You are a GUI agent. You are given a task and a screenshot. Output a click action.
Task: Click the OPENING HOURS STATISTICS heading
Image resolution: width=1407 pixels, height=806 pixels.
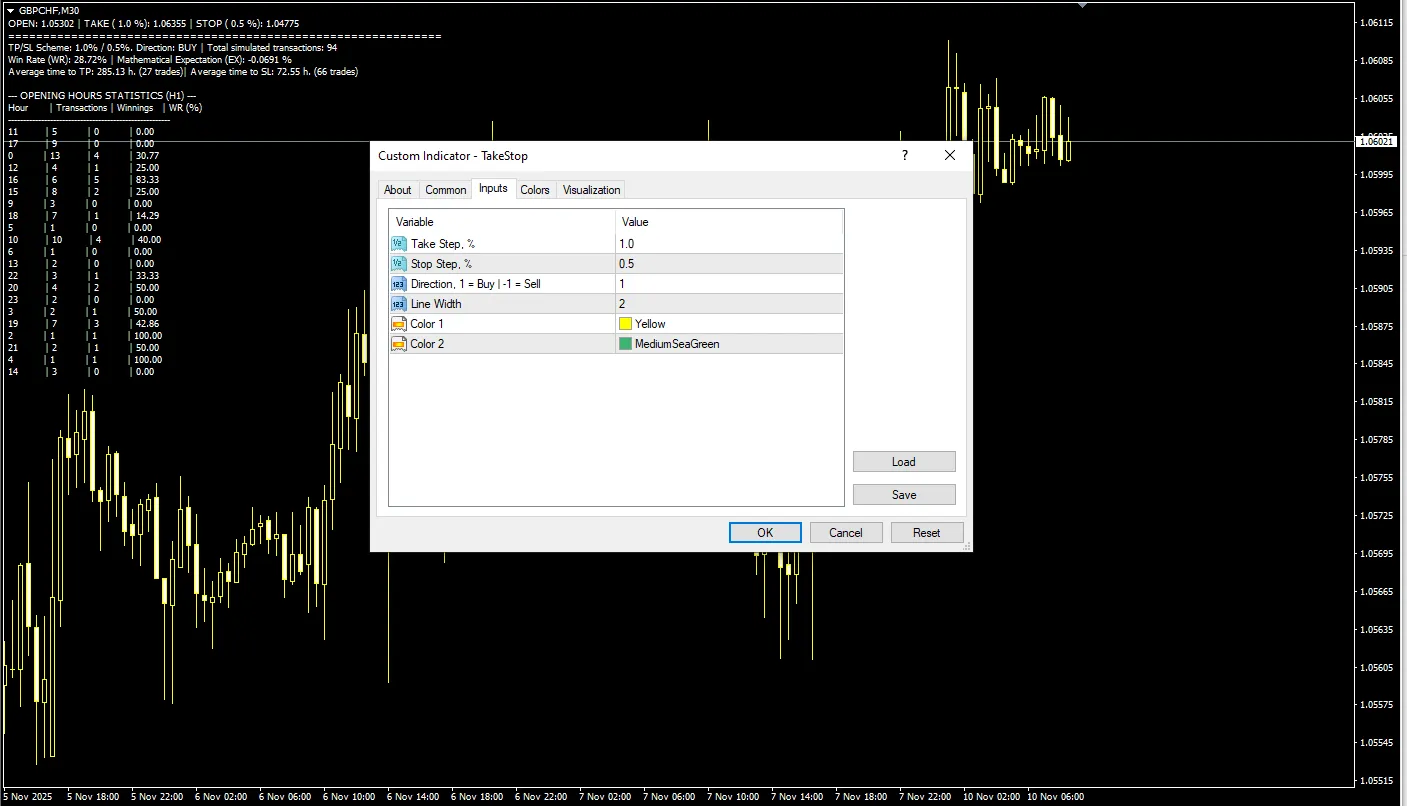(102, 95)
